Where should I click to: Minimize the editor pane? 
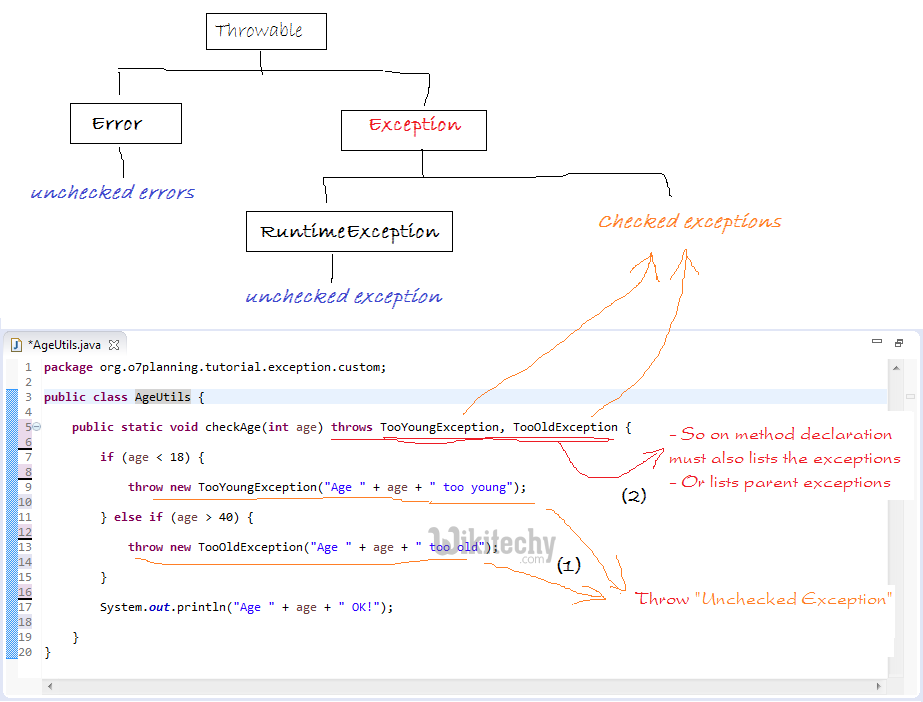878,343
